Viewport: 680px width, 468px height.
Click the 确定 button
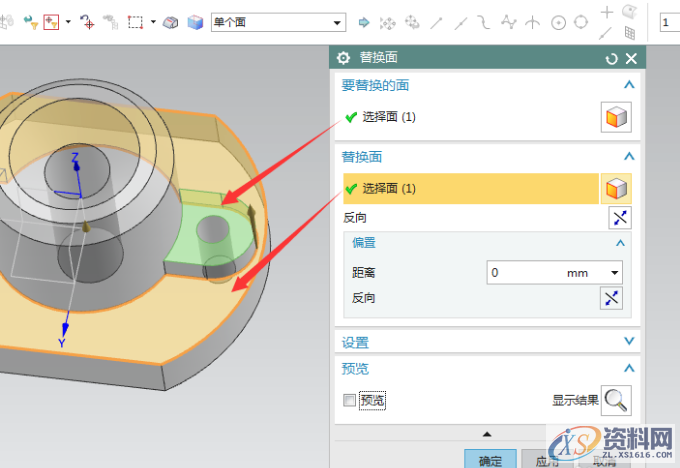(x=490, y=460)
